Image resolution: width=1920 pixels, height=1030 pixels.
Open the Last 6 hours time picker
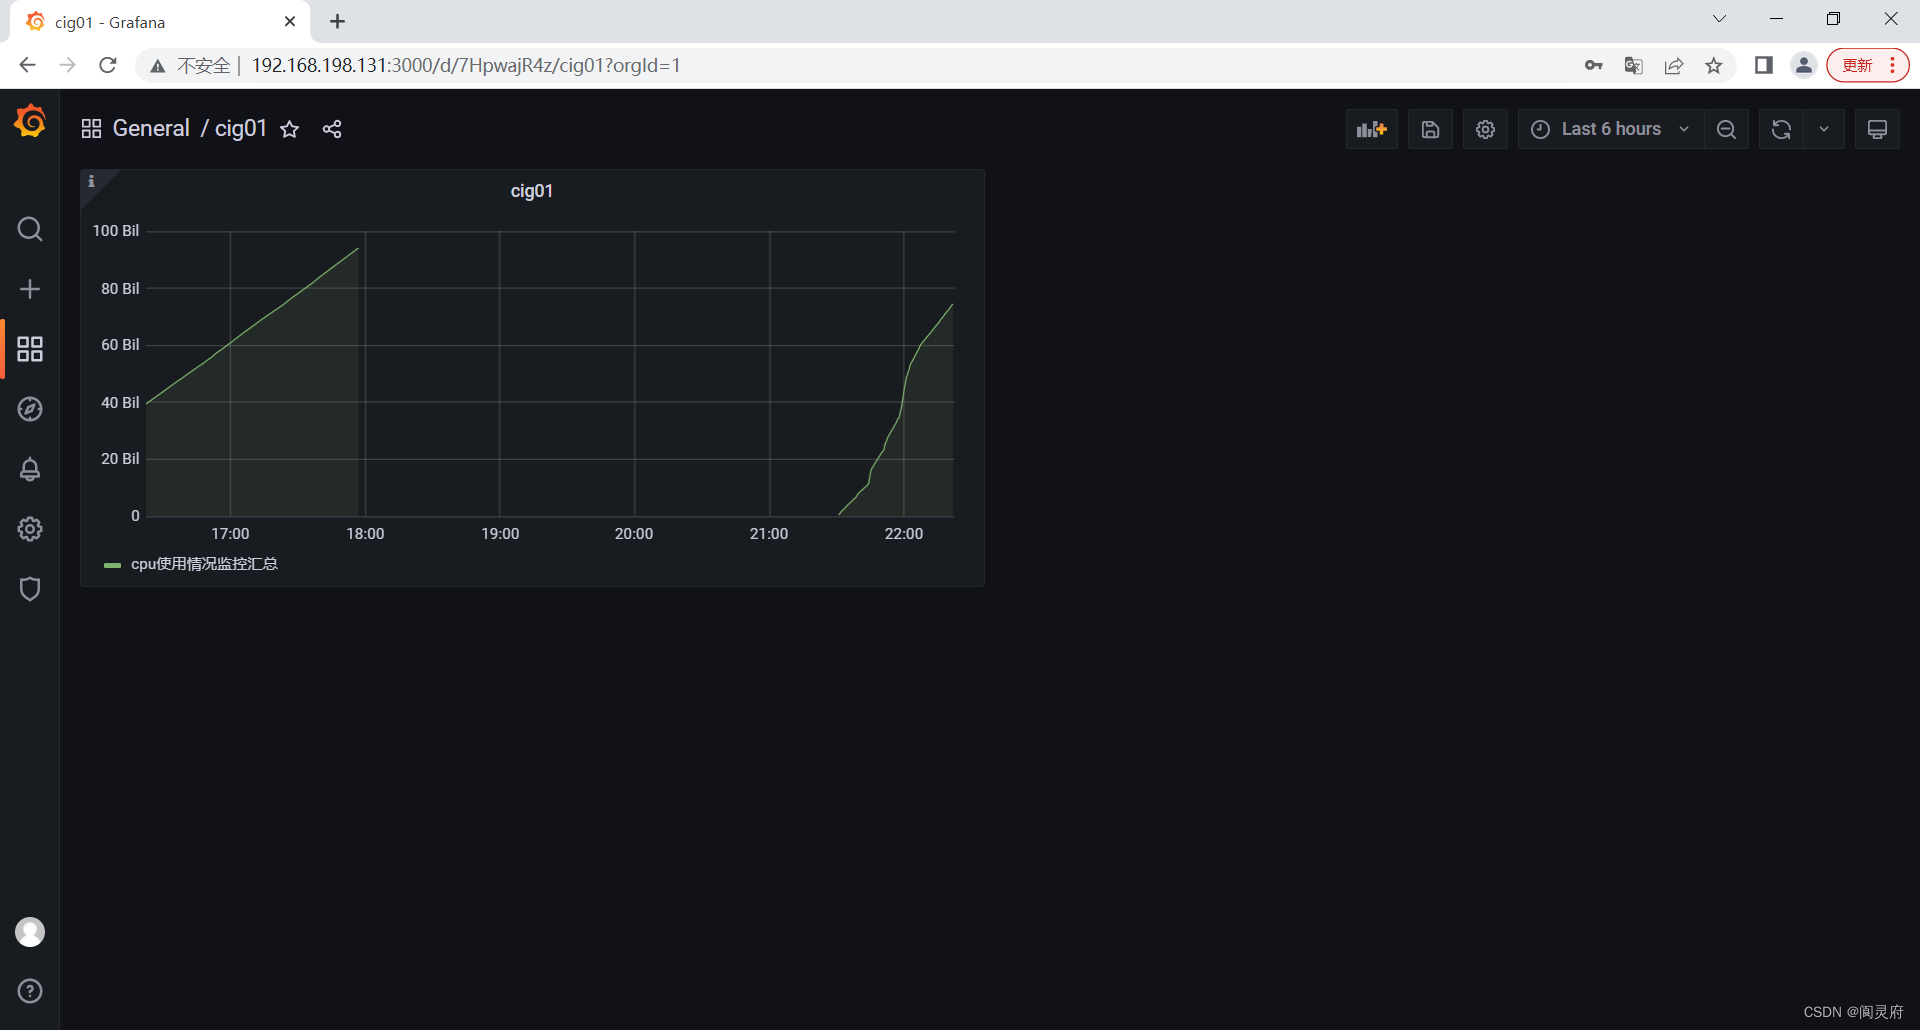pyautogui.click(x=1611, y=129)
